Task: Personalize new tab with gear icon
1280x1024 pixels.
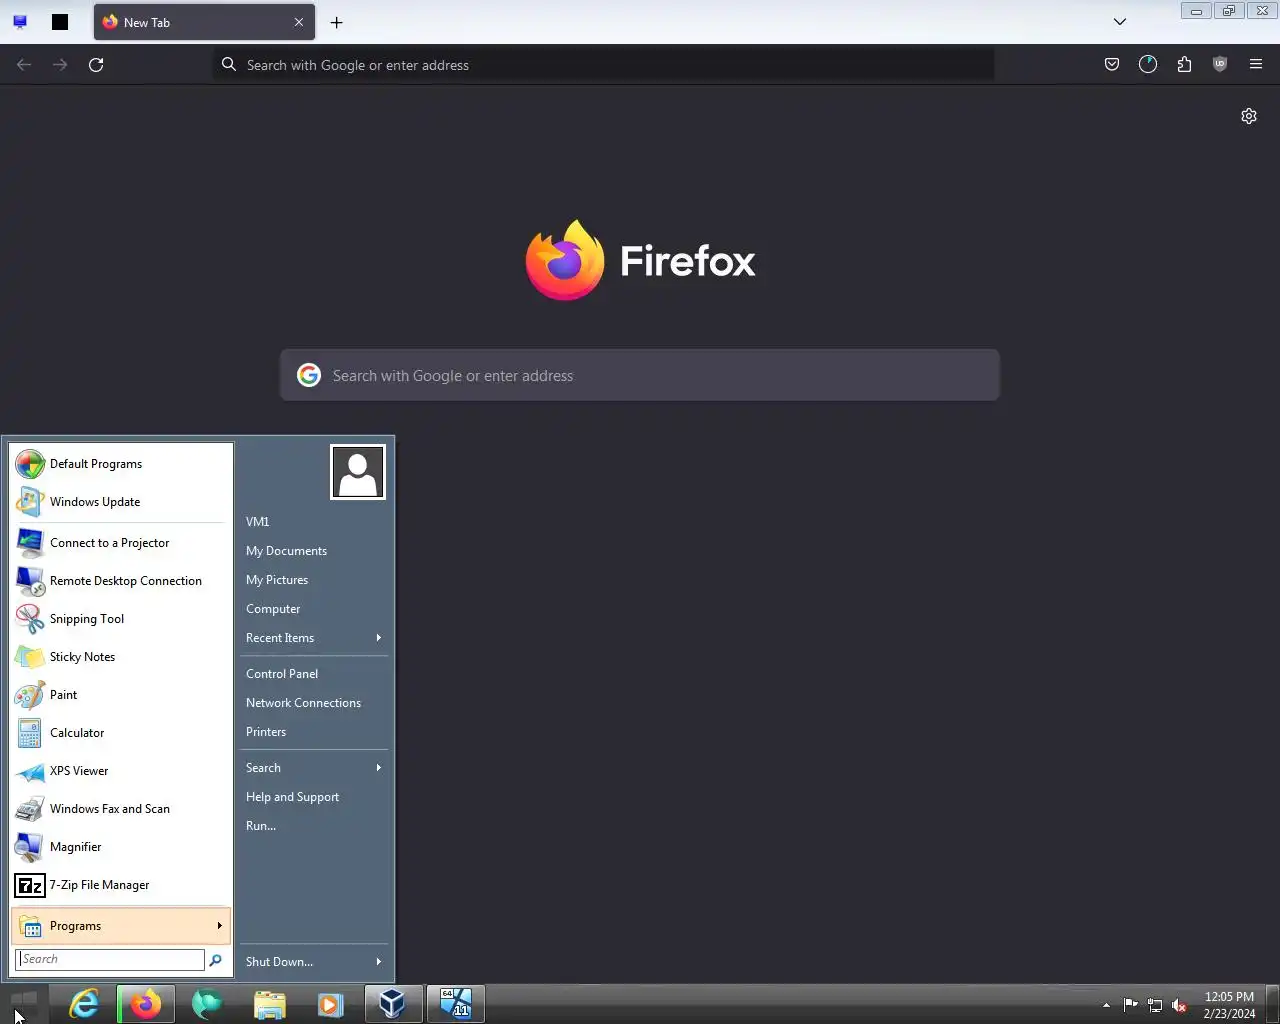Action: 1249,116
